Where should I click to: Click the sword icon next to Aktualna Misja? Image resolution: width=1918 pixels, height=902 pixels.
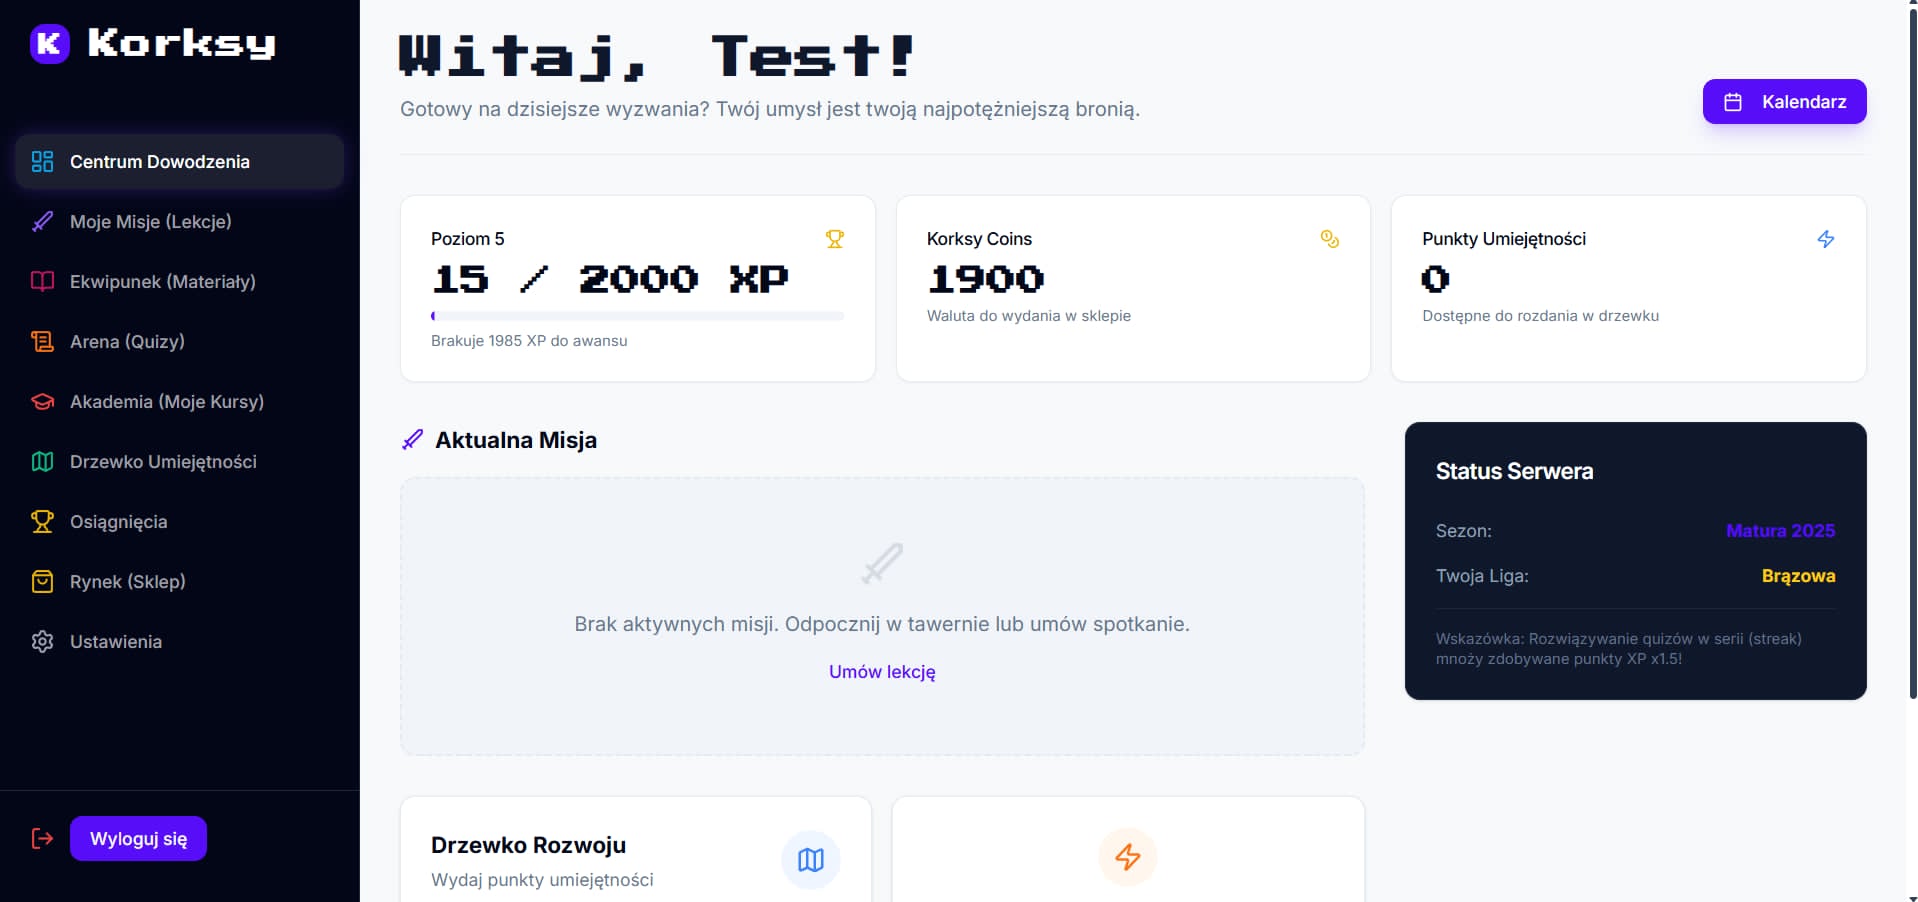[x=412, y=440]
